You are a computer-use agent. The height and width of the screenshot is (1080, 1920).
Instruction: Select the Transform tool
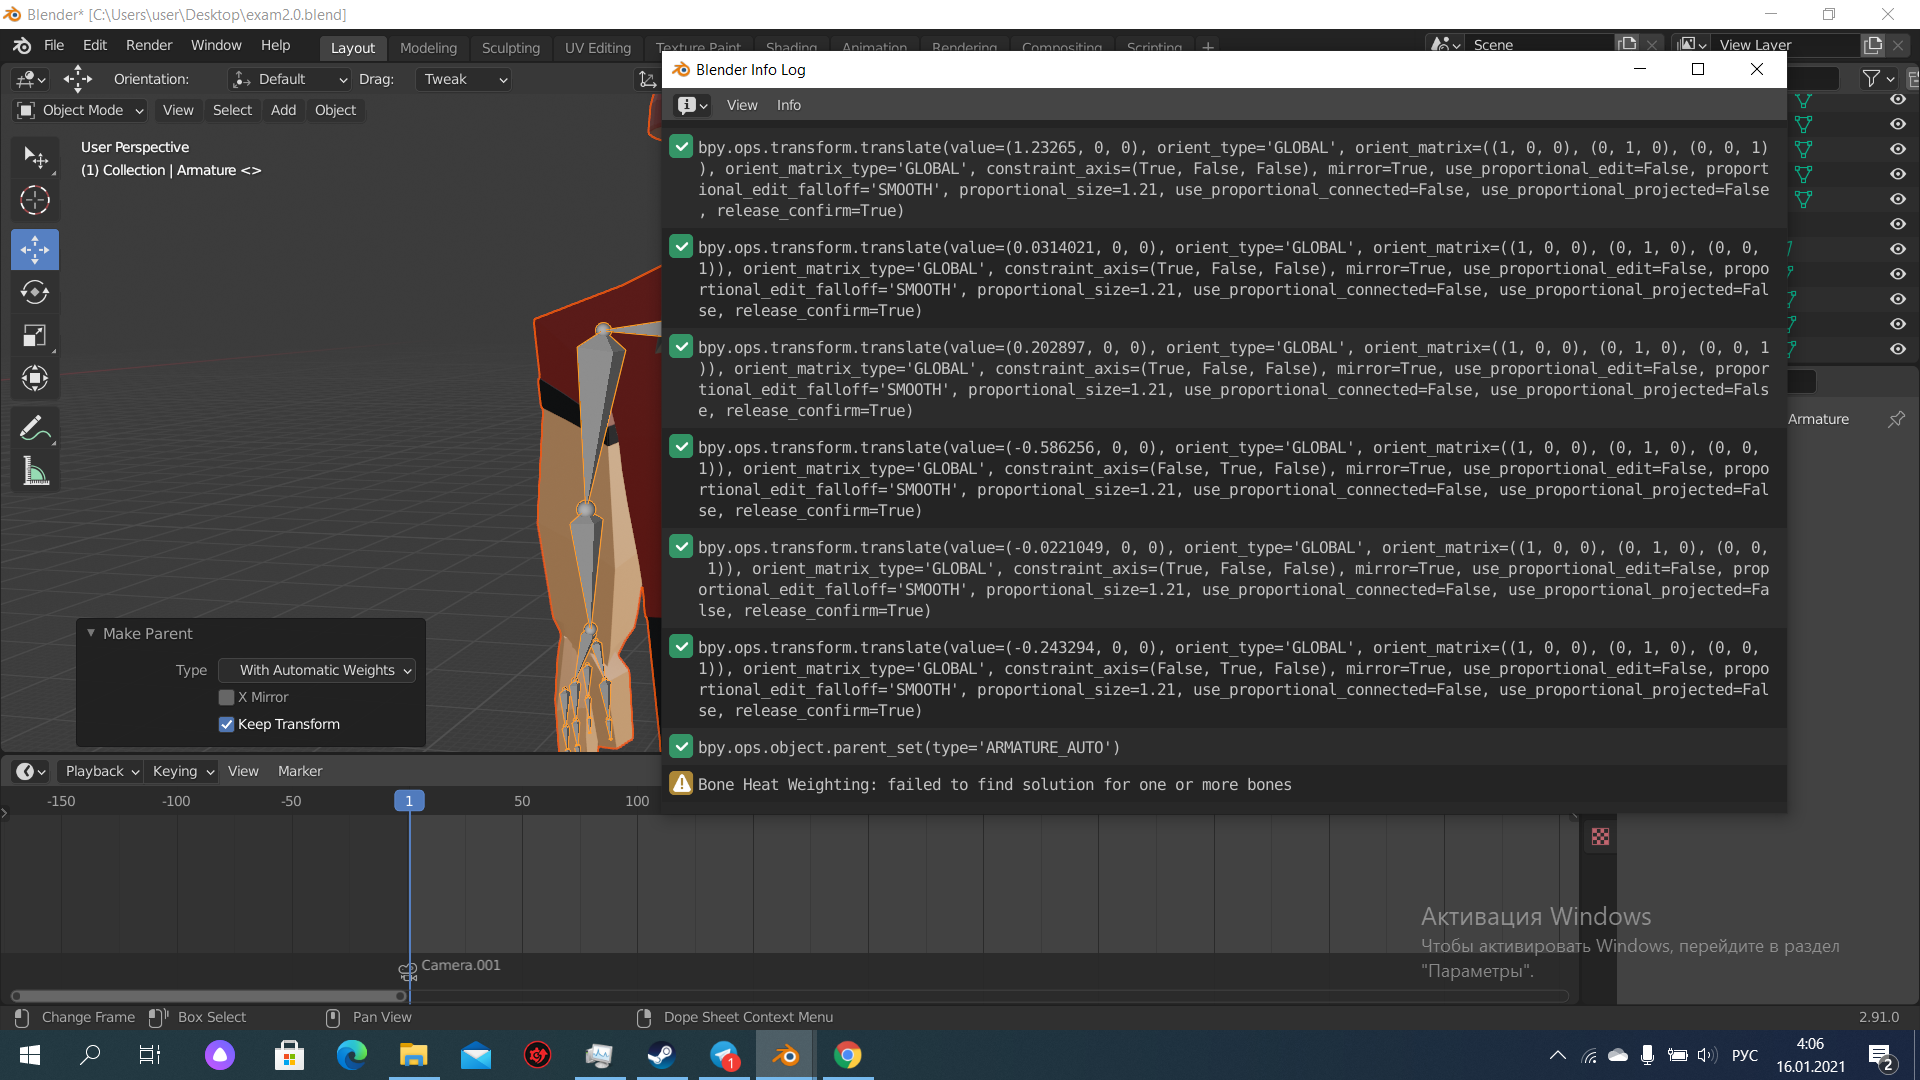pos(35,379)
